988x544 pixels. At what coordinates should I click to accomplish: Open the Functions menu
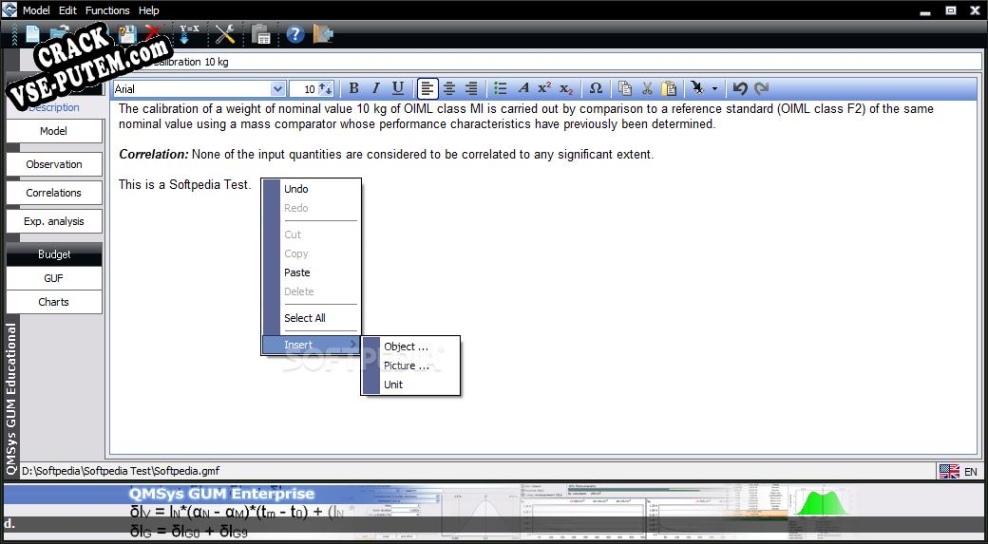click(107, 10)
